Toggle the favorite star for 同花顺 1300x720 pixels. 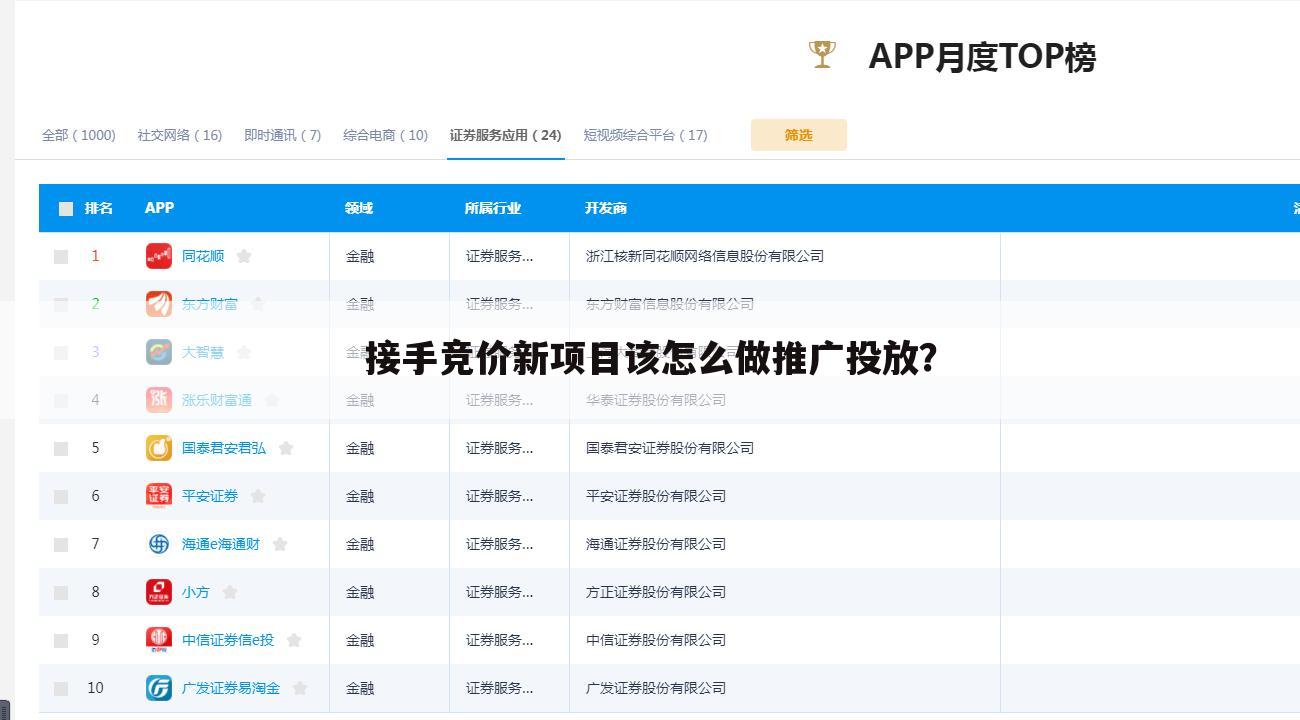[243, 256]
